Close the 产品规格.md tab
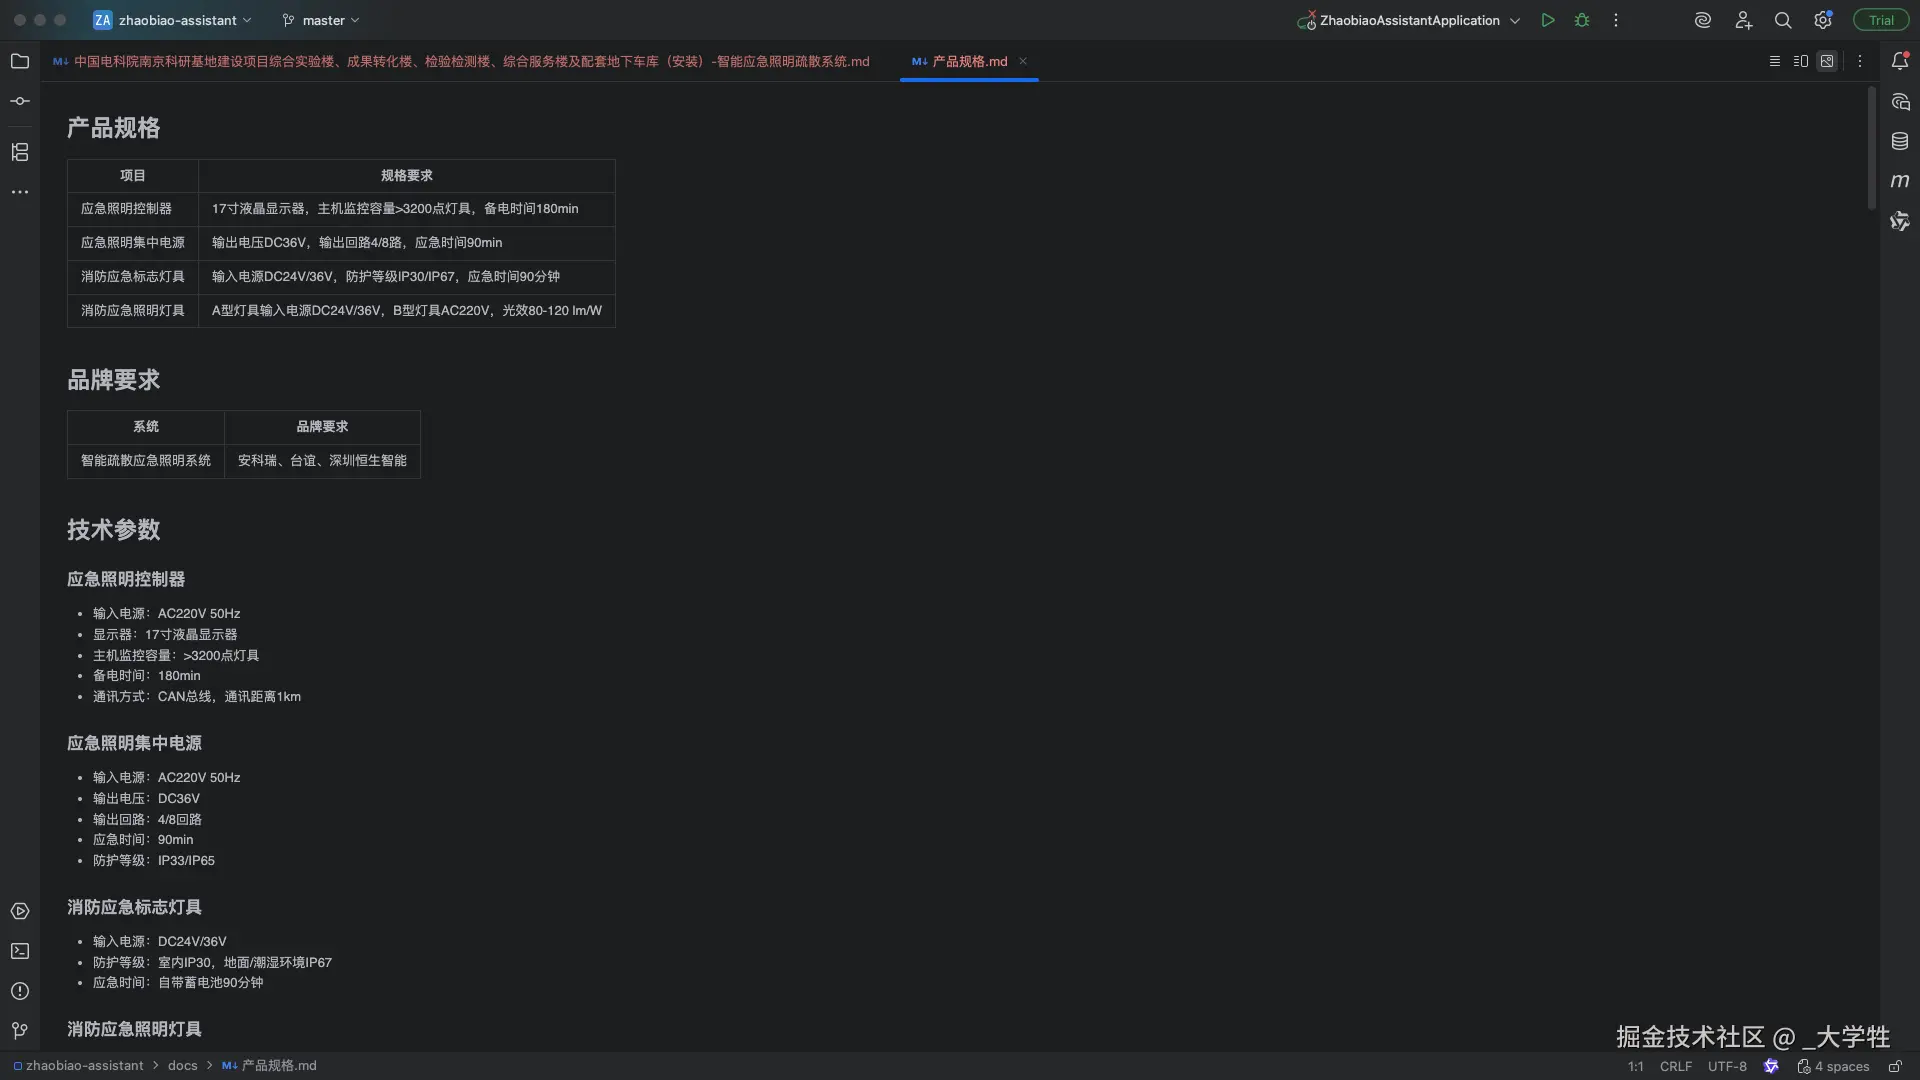This screenshot has width=1920, height=1080. [x=1023, y=61]
